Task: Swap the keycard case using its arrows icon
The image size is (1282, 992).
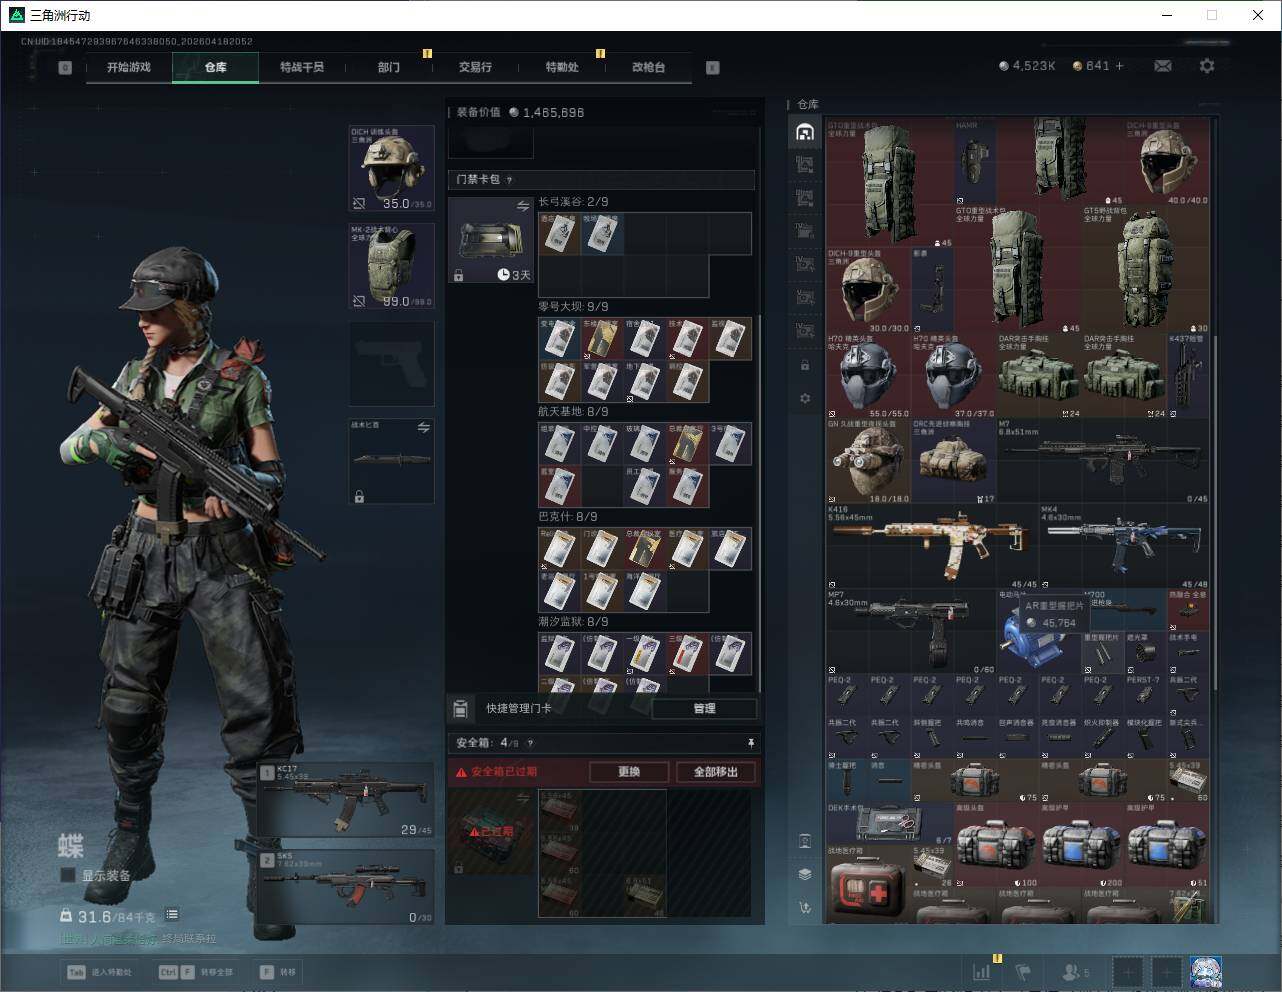Action: (522, 206)
